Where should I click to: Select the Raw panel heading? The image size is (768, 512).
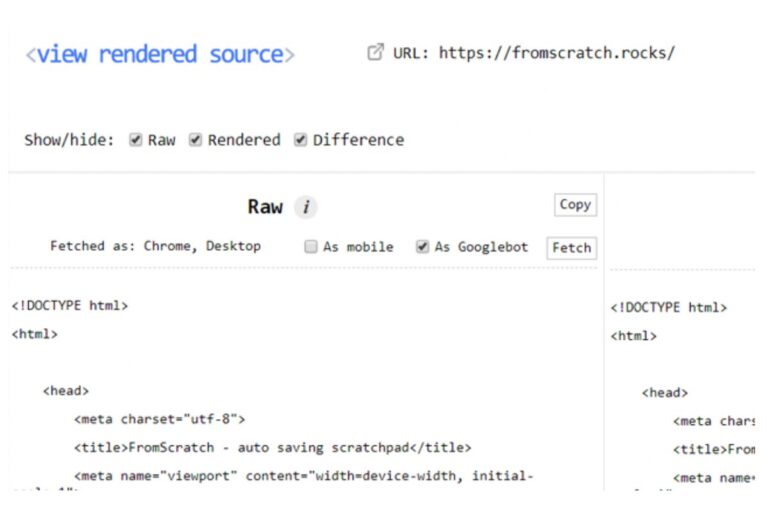point(265,207)
